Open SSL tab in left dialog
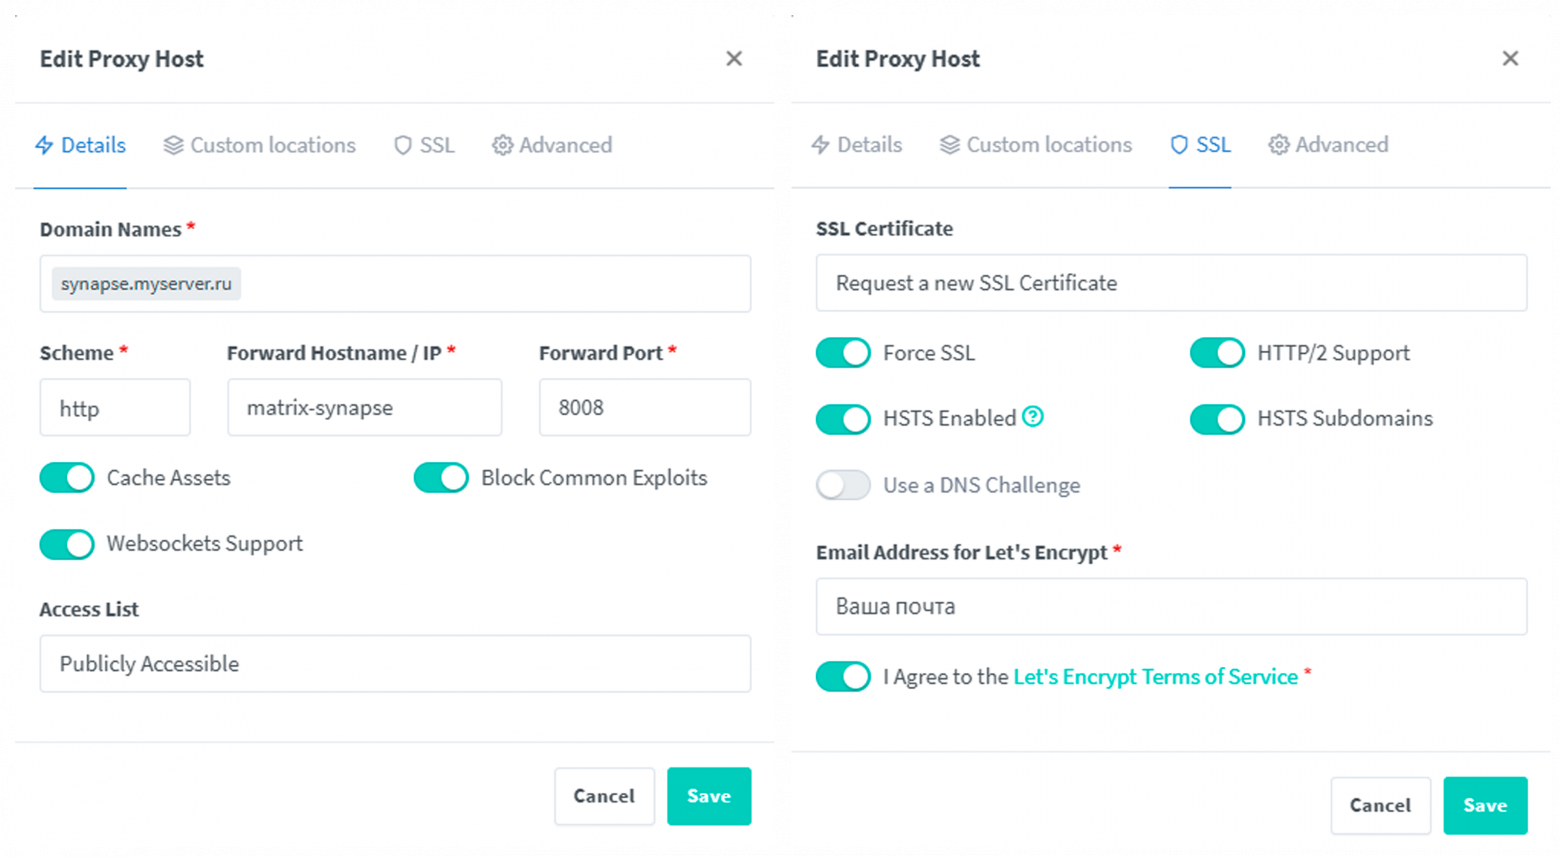 [x=425, y=146]
